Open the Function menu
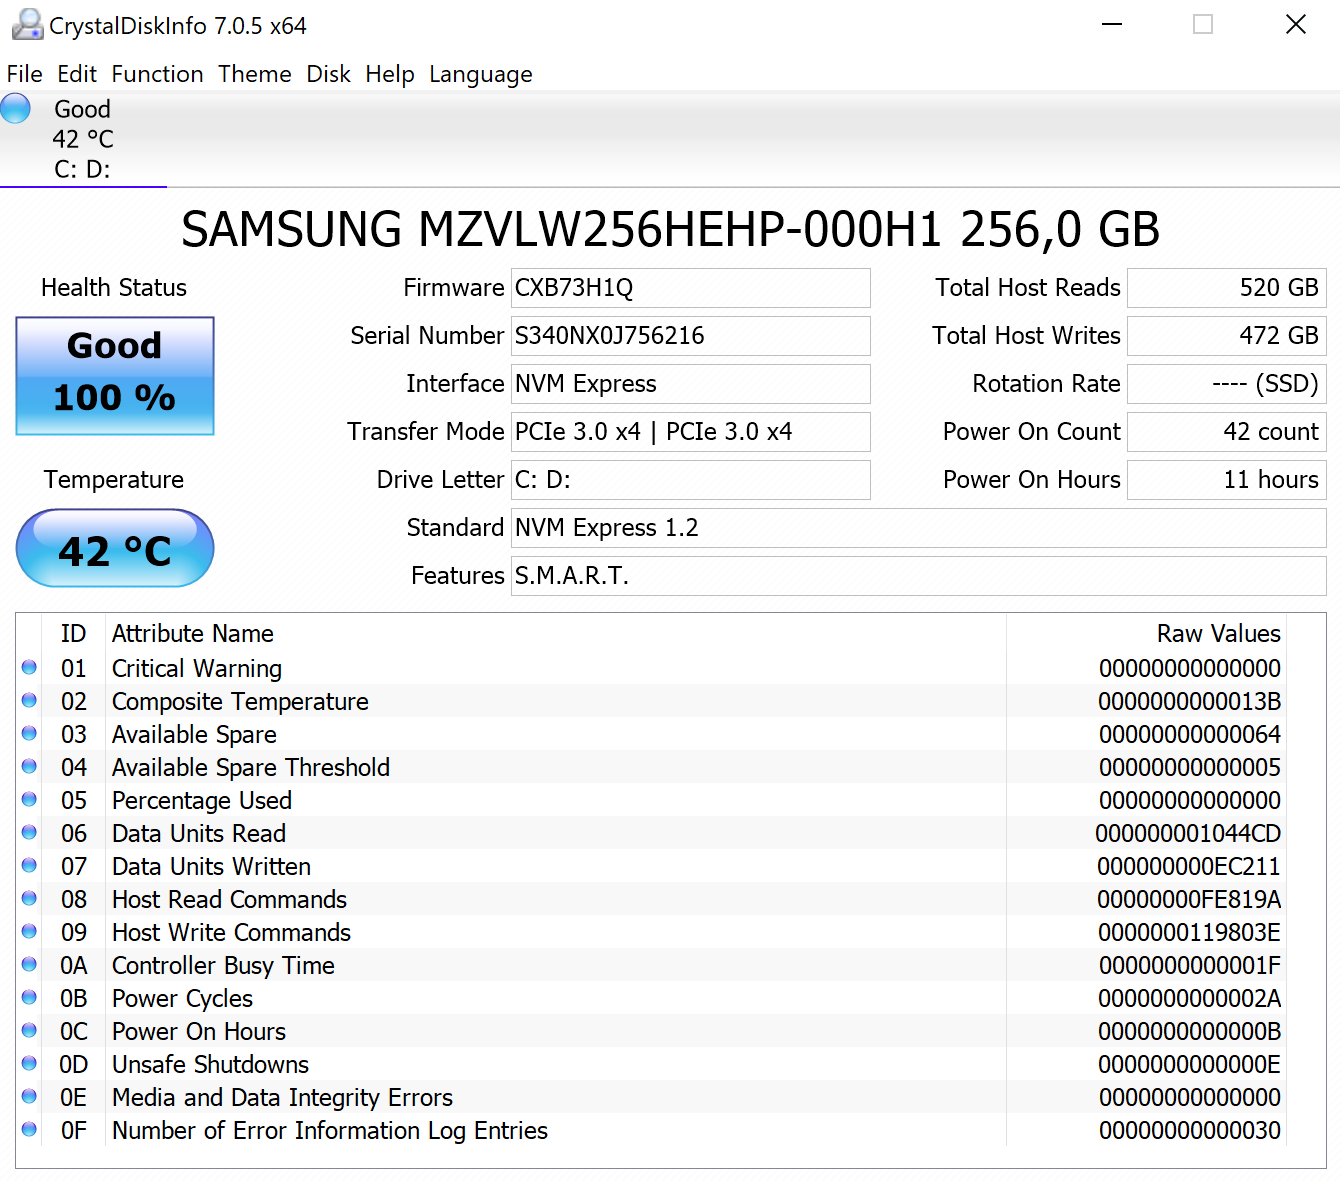 tap(157, 74)
